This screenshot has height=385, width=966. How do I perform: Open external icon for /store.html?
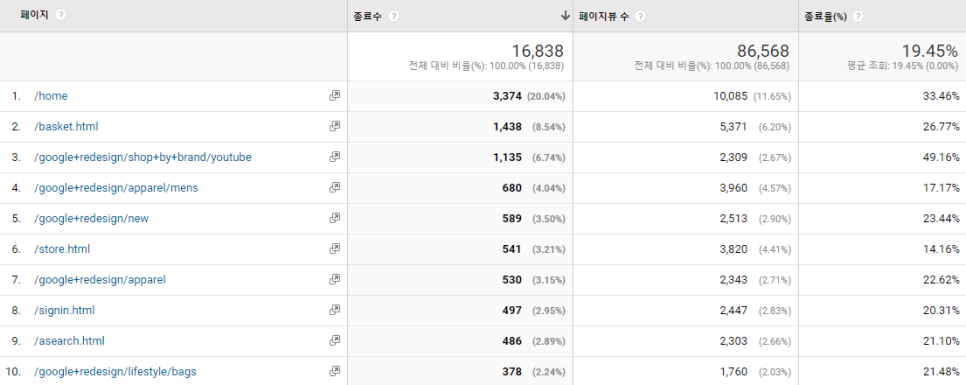tap(335, 249)
